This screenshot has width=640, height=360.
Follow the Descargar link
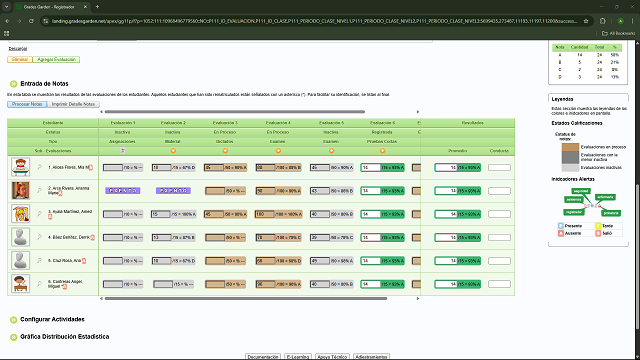[18, 49]
